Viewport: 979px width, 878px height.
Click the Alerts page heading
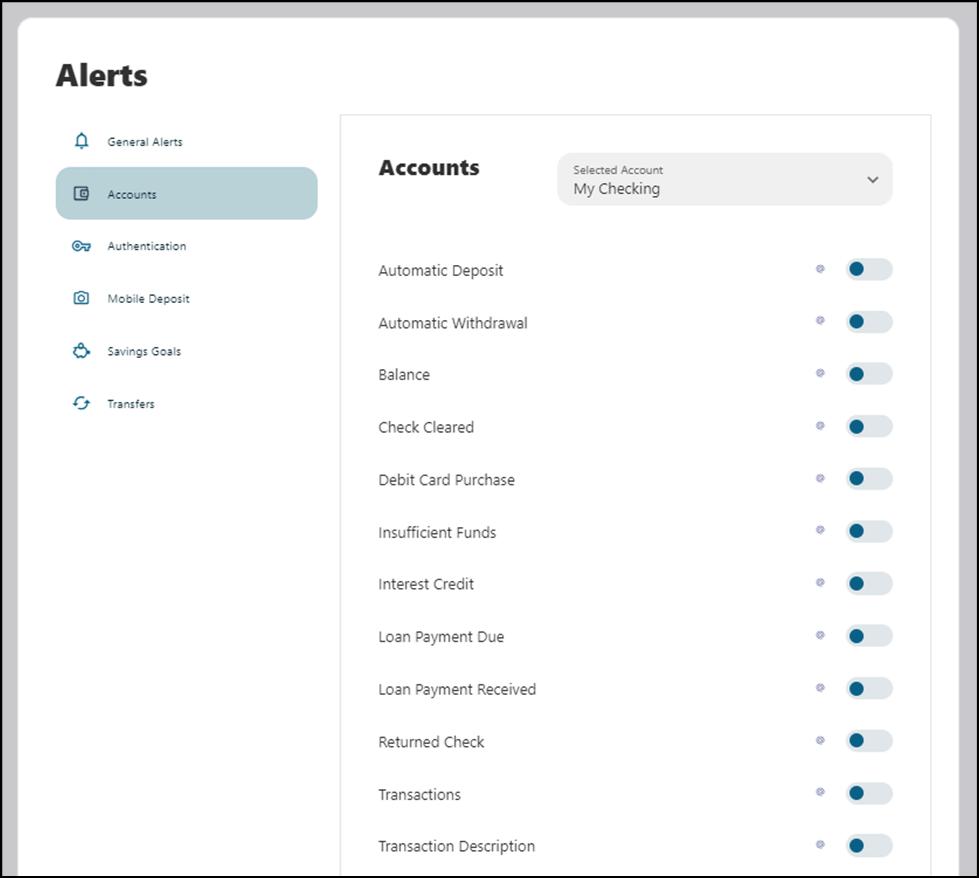coord(102,76)
